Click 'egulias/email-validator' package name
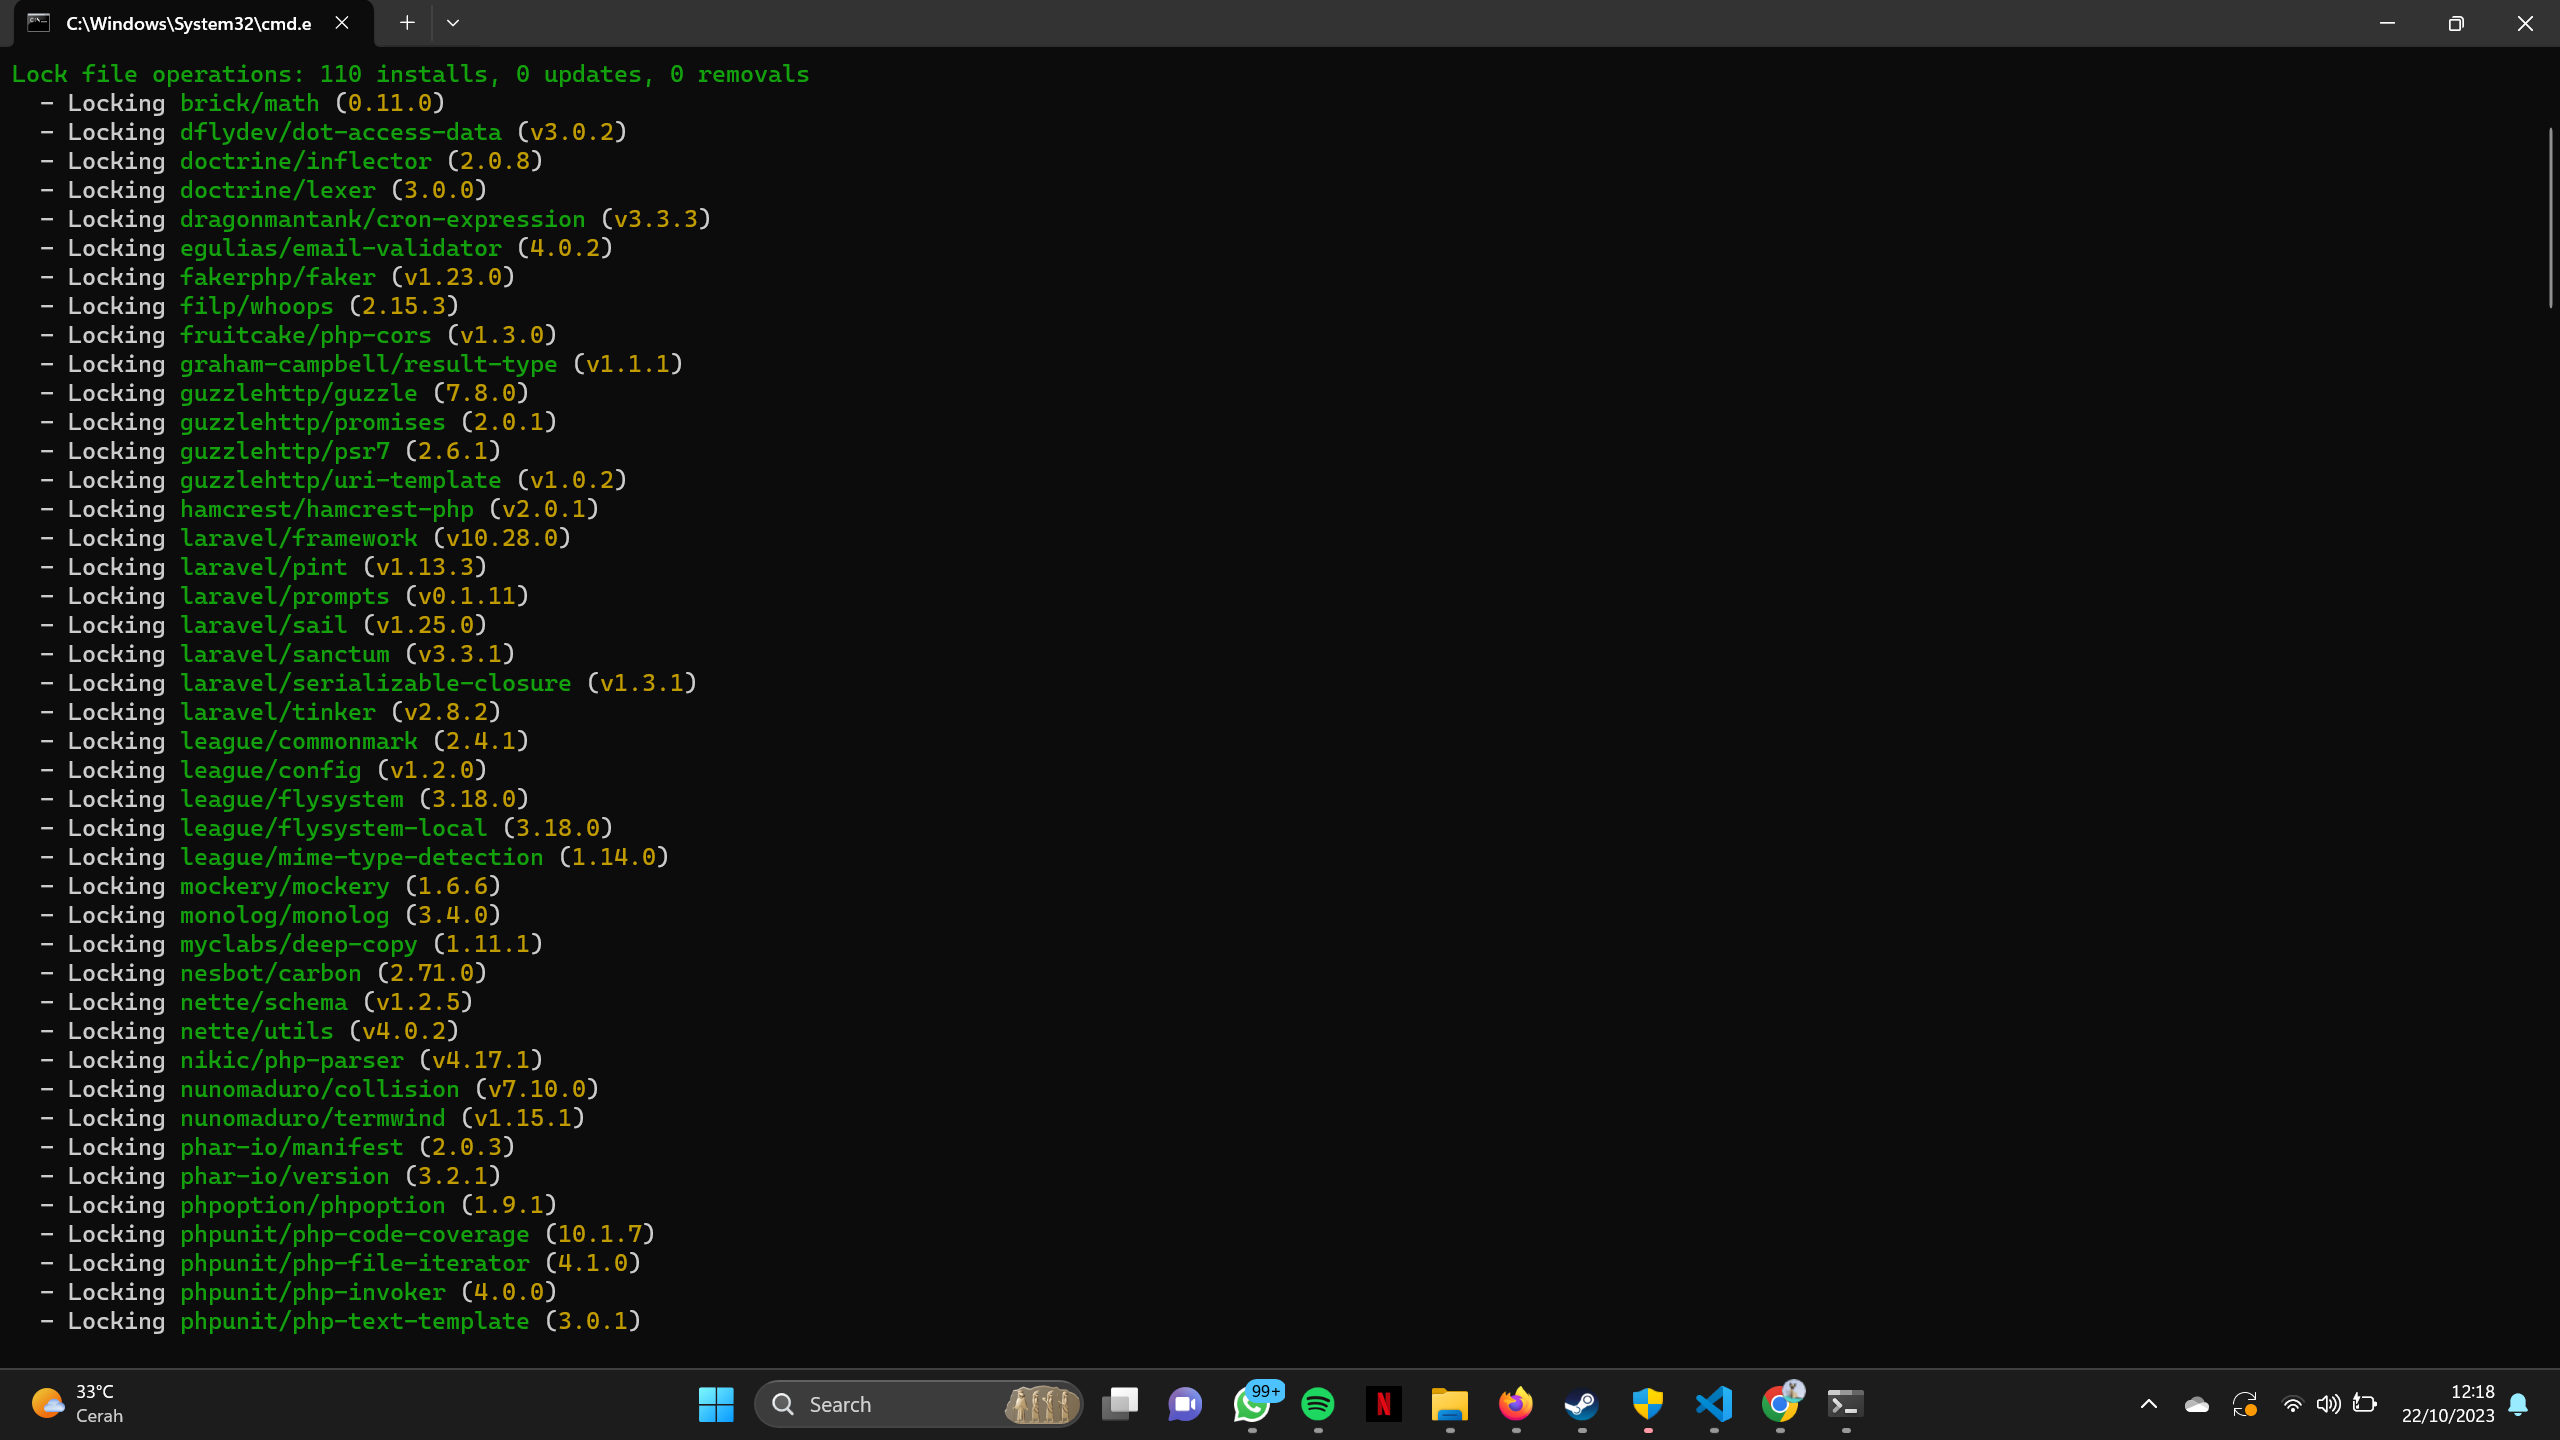Viewport: 2560px width, 1440px height. tap(341, 248)
